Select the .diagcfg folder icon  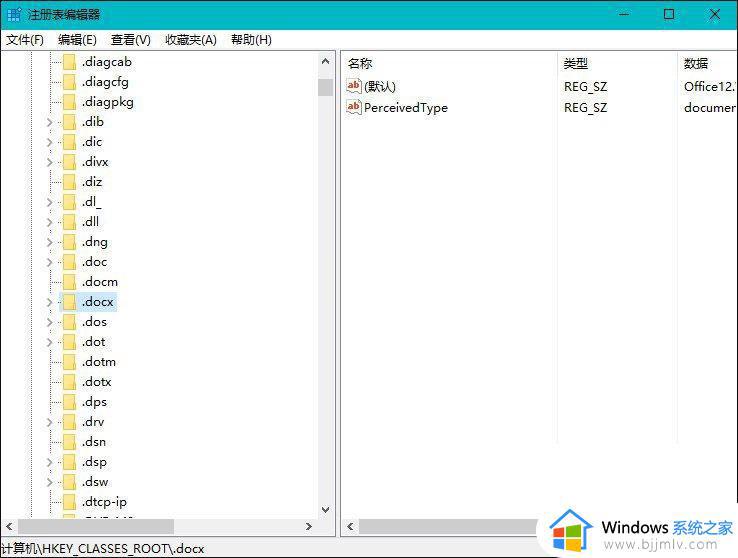coord(70,82)
